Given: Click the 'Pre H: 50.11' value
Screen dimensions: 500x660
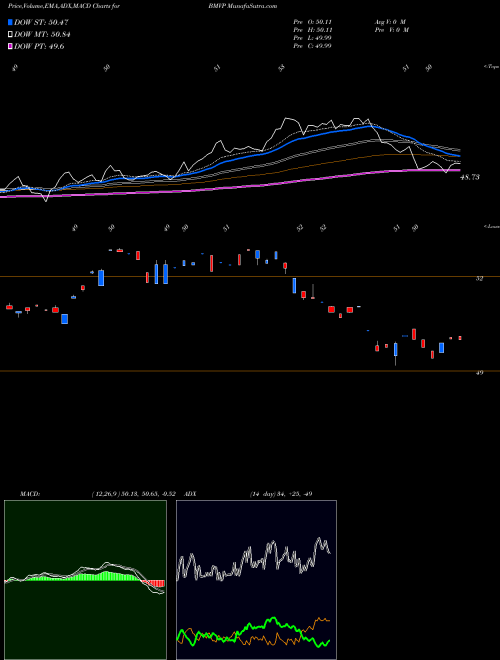Looking at the screenshot, I should (x=313, y=30).
